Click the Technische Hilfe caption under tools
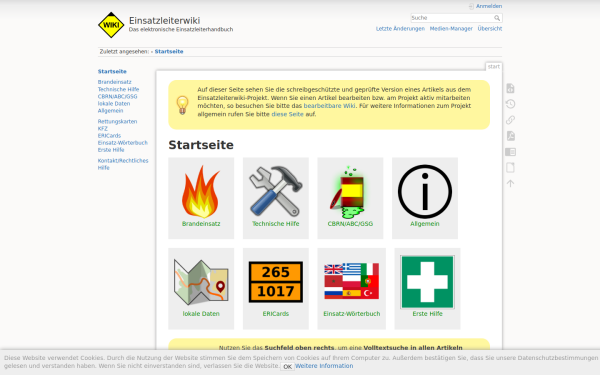 pyautogui.click(x=276, y=224)
